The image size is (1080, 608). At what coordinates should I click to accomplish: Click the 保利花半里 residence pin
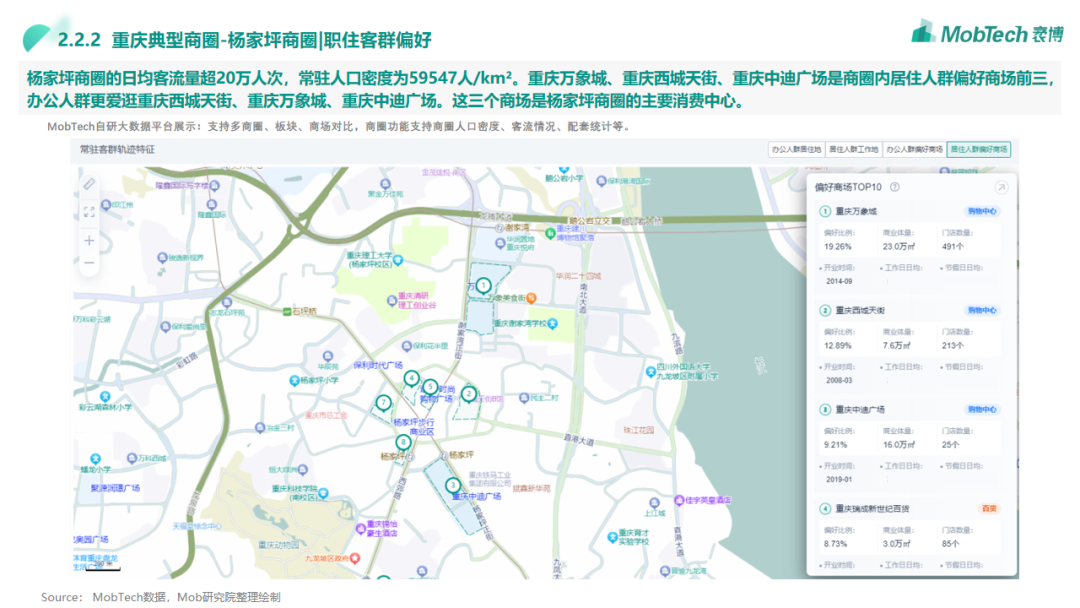406,346
